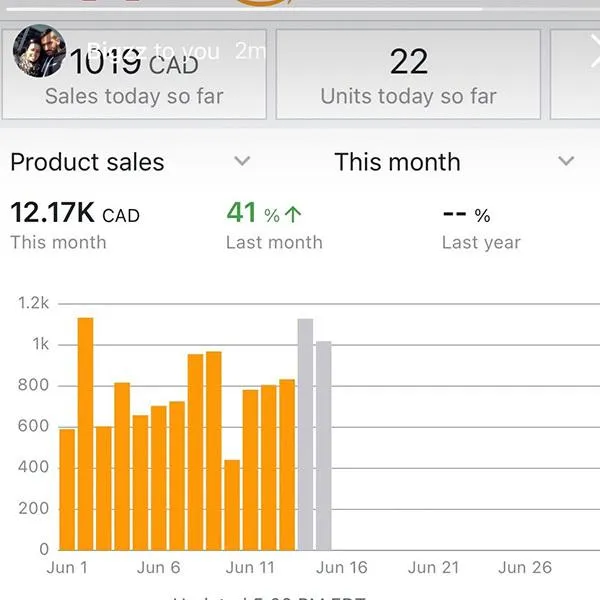Open the Sales today so far card
The image size is (600, 600).
134,74
